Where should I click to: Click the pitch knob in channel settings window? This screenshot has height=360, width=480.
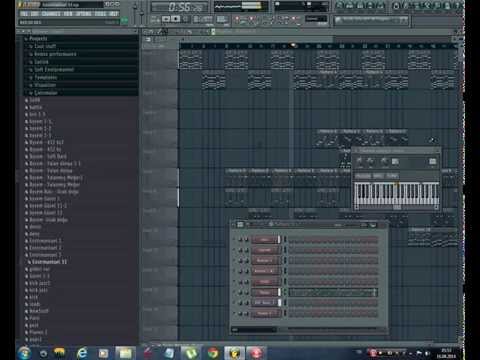pos(384,161)
